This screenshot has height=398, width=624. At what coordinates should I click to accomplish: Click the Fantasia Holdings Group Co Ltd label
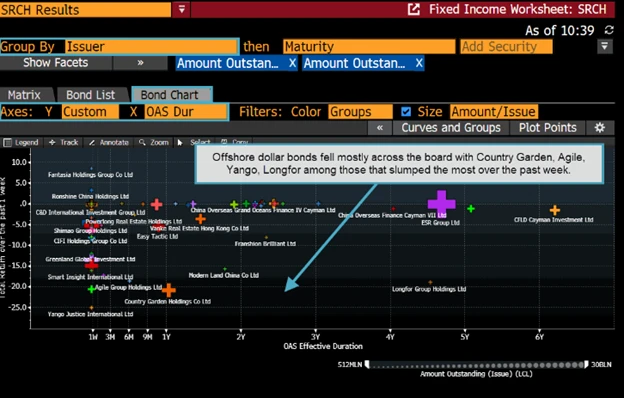point(90,175)
